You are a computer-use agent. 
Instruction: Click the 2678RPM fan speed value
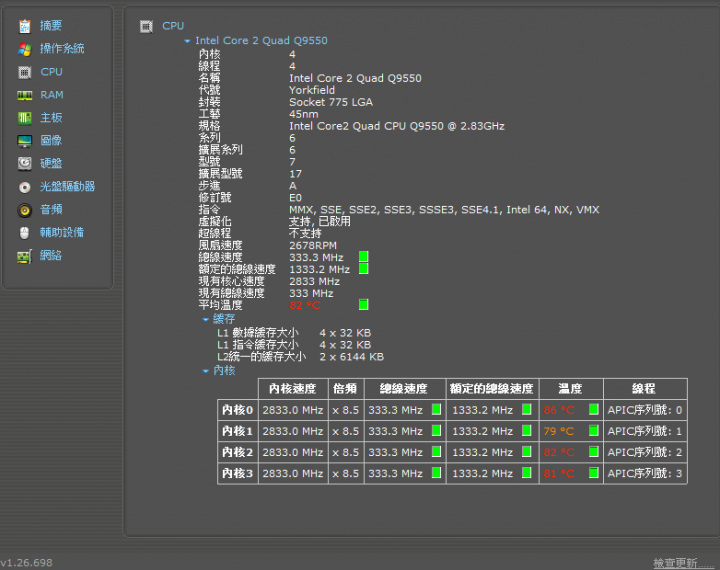313,245
